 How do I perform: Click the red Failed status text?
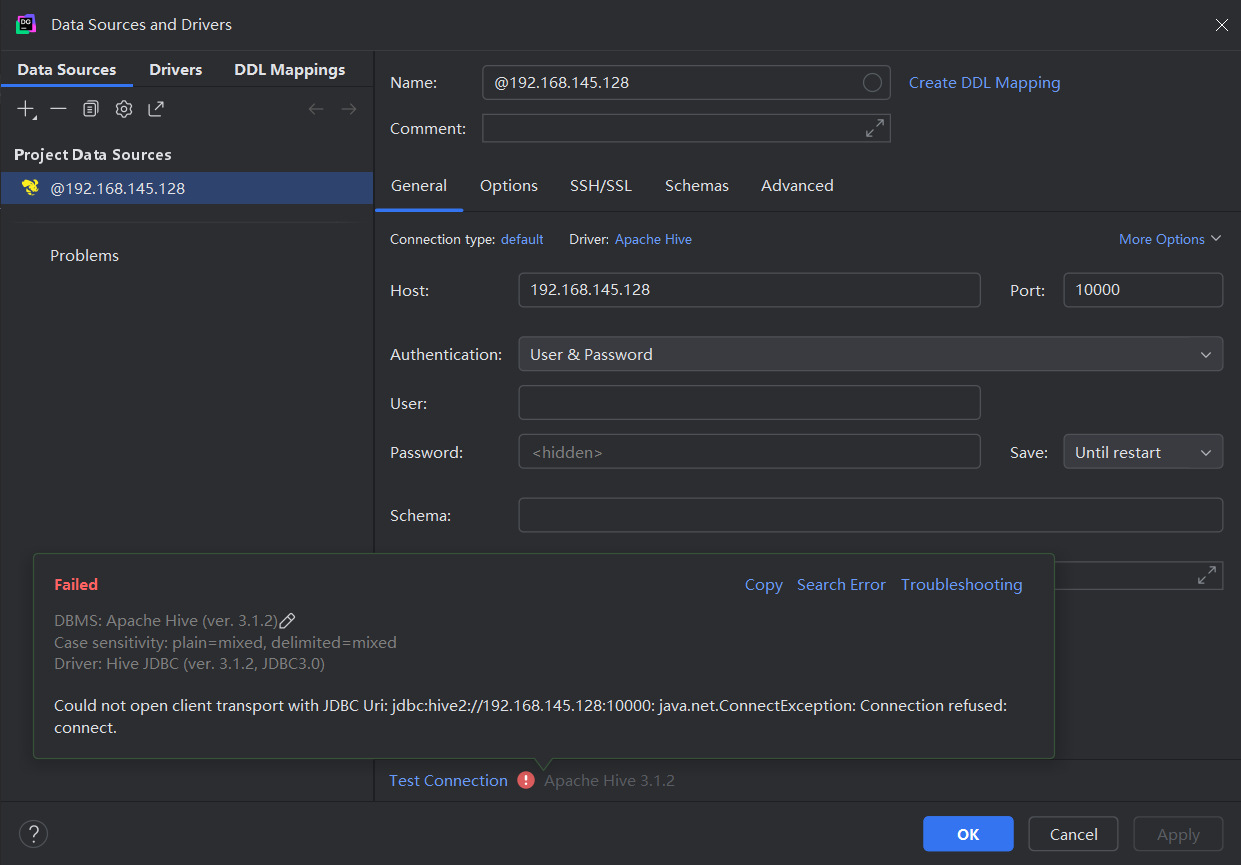[76, 585]
